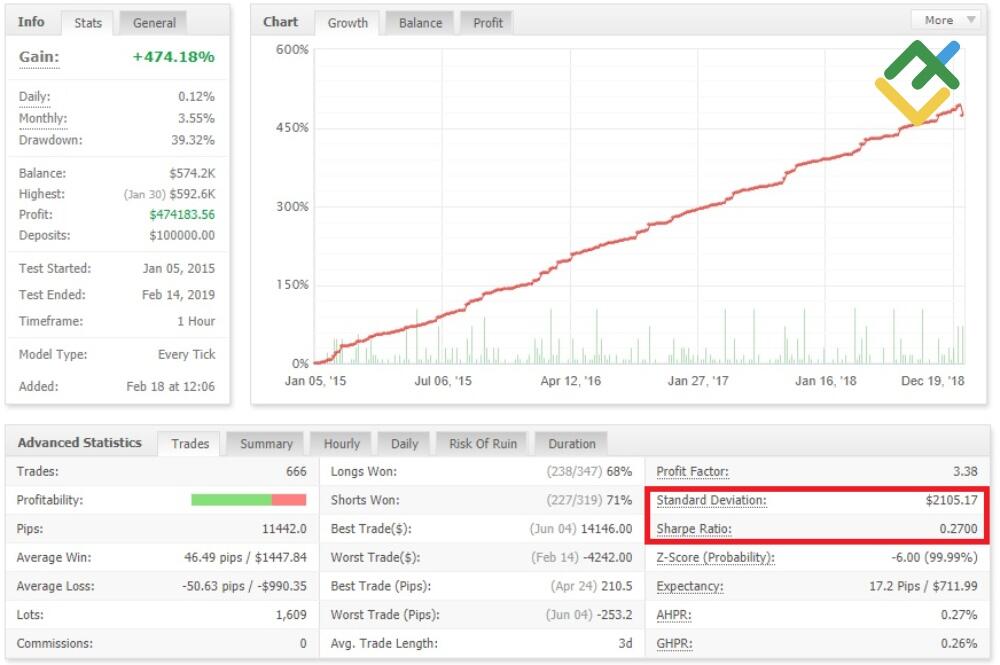The image size is (1000, 665).
Task: Switch to the Duration tab
Action: (571, 443)
